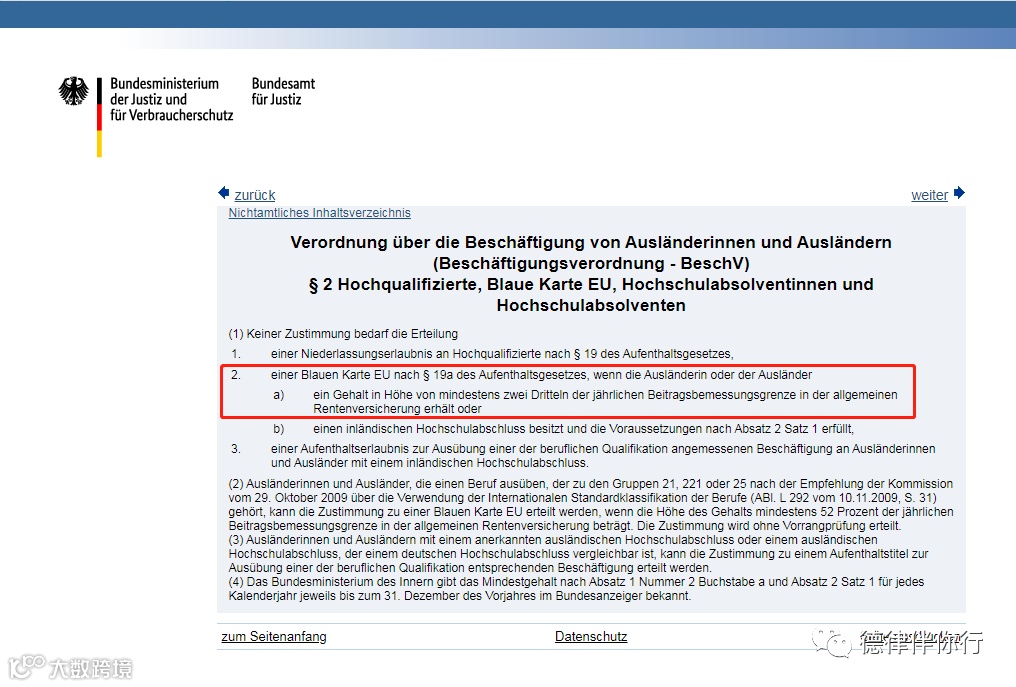Click the heading '§ 2 Hochqualifizierte, Blaue Karte EU'
Screen dimensions: 1016x687
tap(591, 295)
